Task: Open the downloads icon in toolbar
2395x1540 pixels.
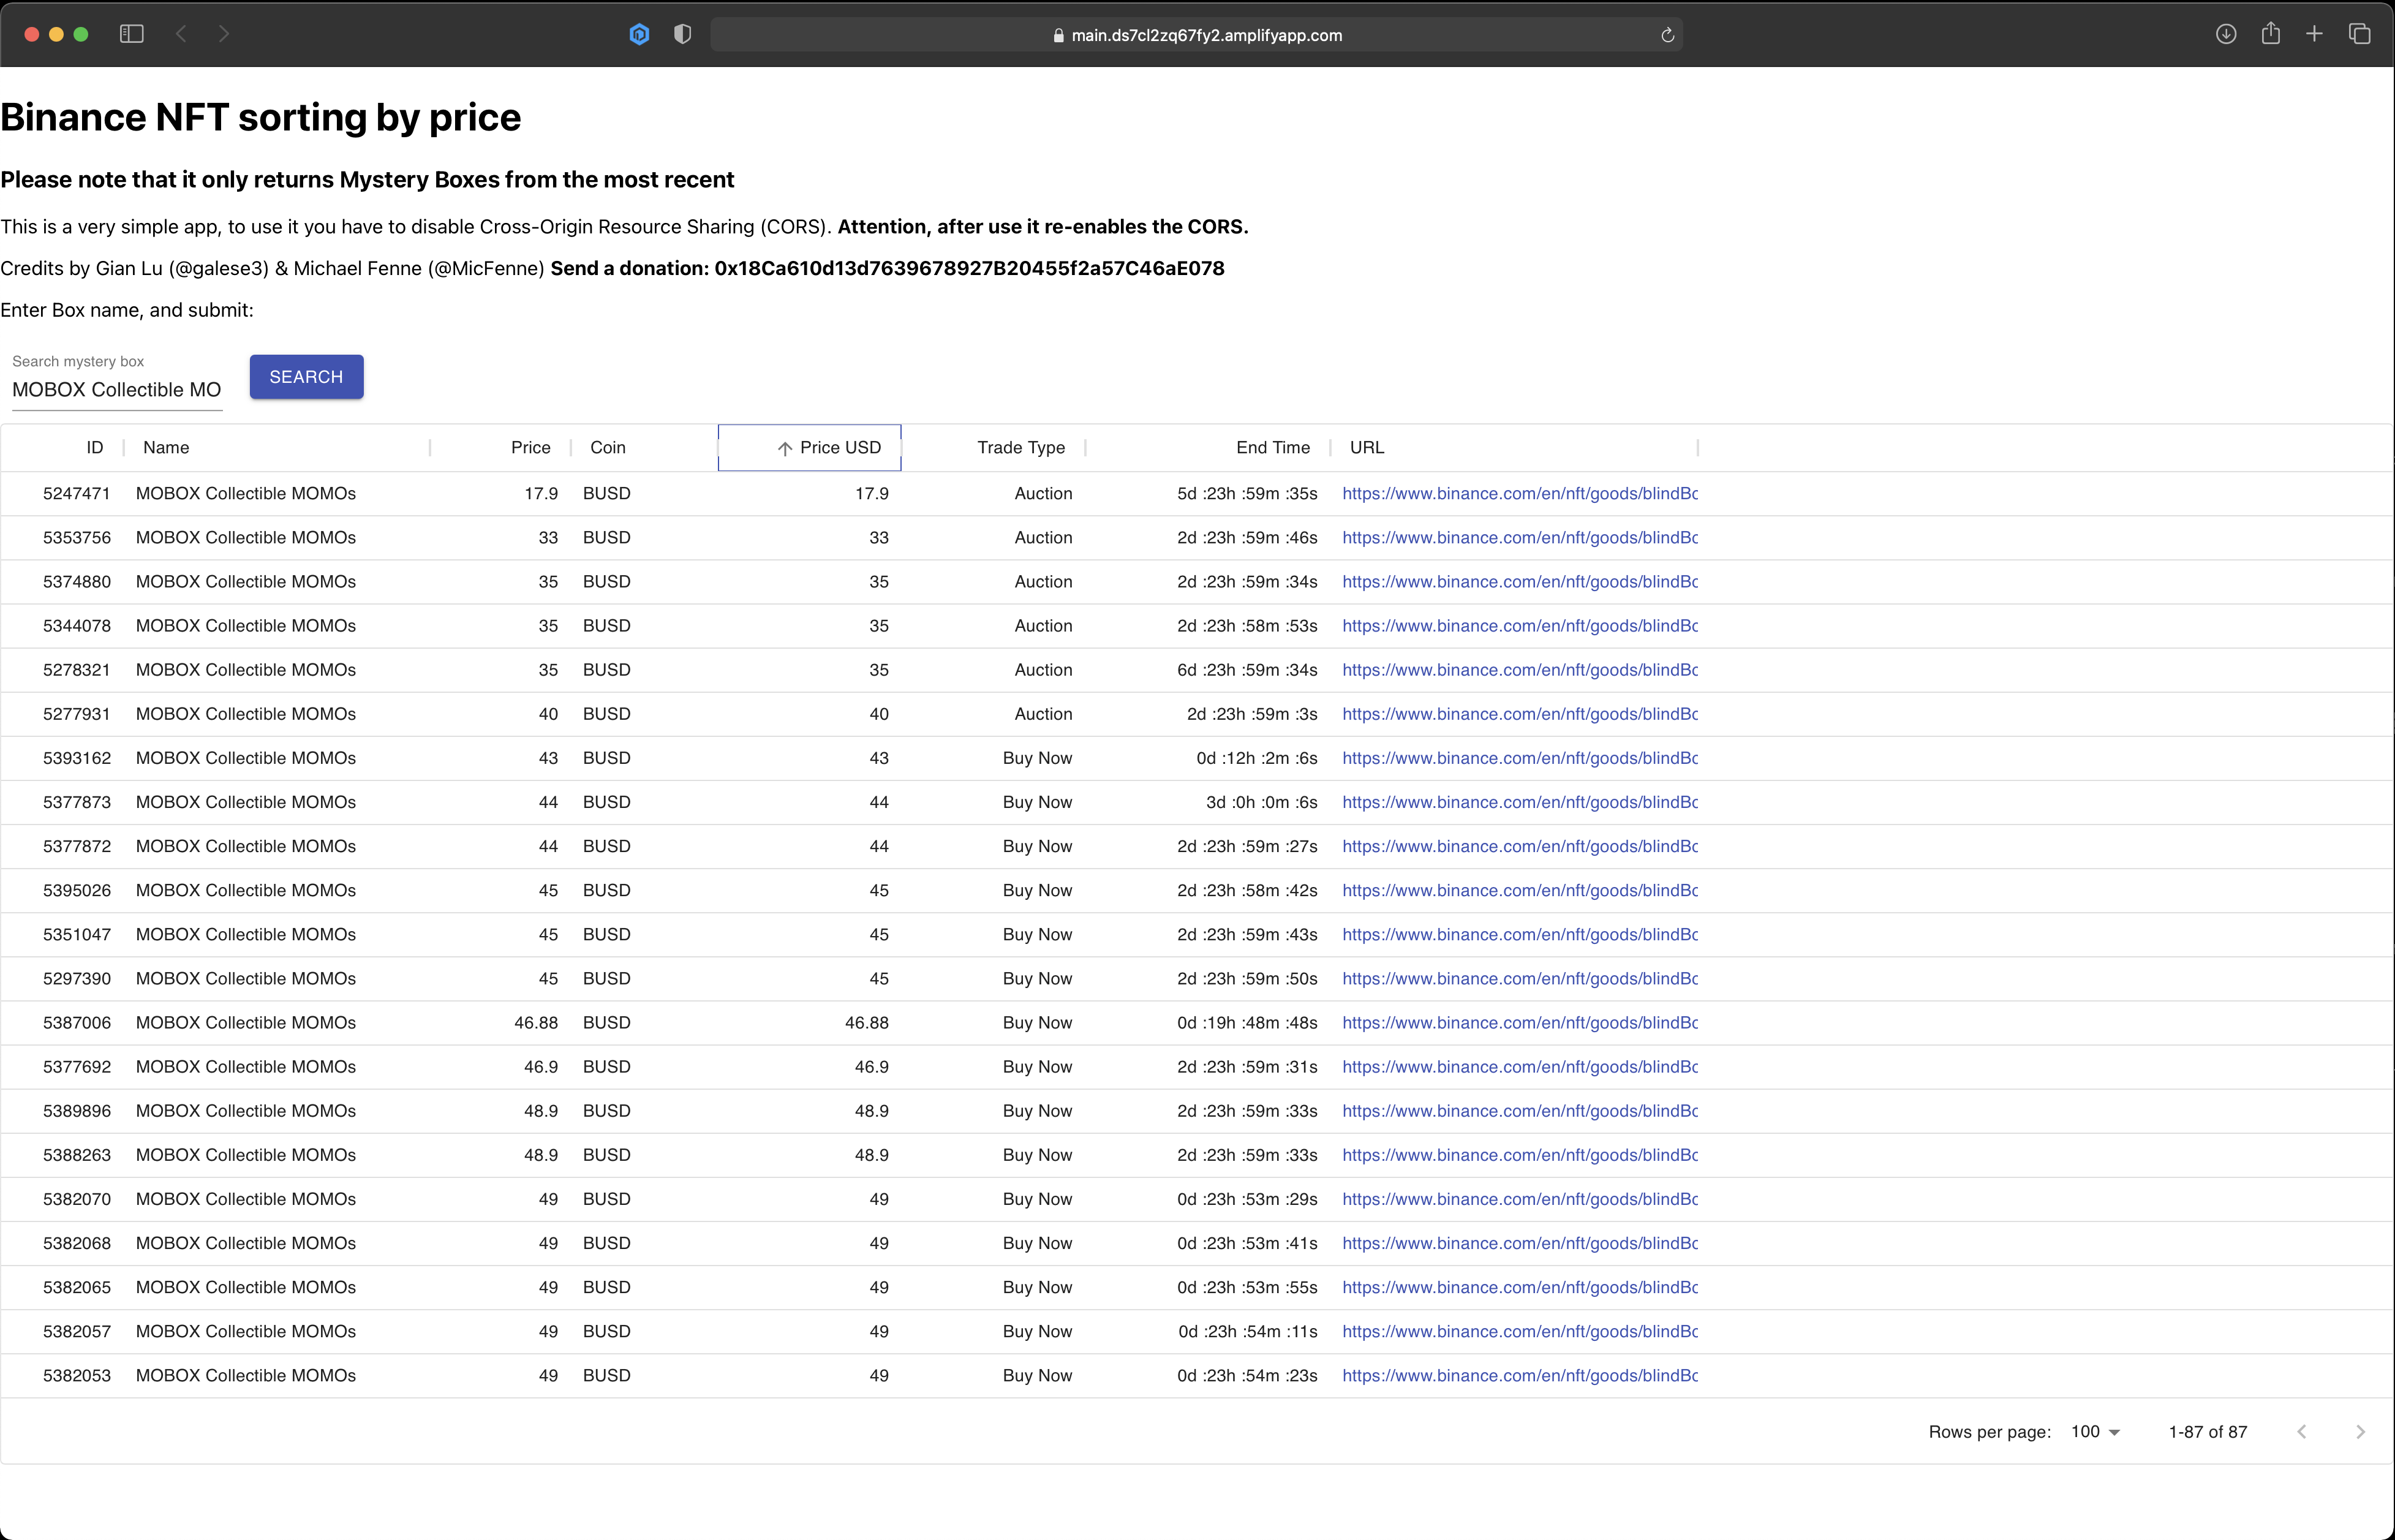Action: [2226, 34]
